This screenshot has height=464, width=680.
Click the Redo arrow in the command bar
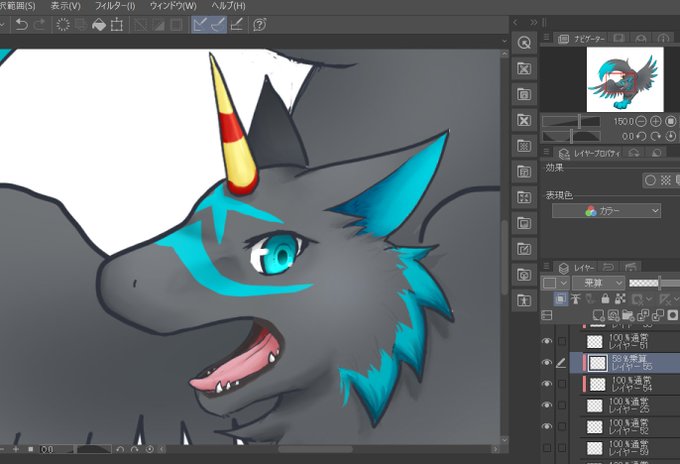40,25
